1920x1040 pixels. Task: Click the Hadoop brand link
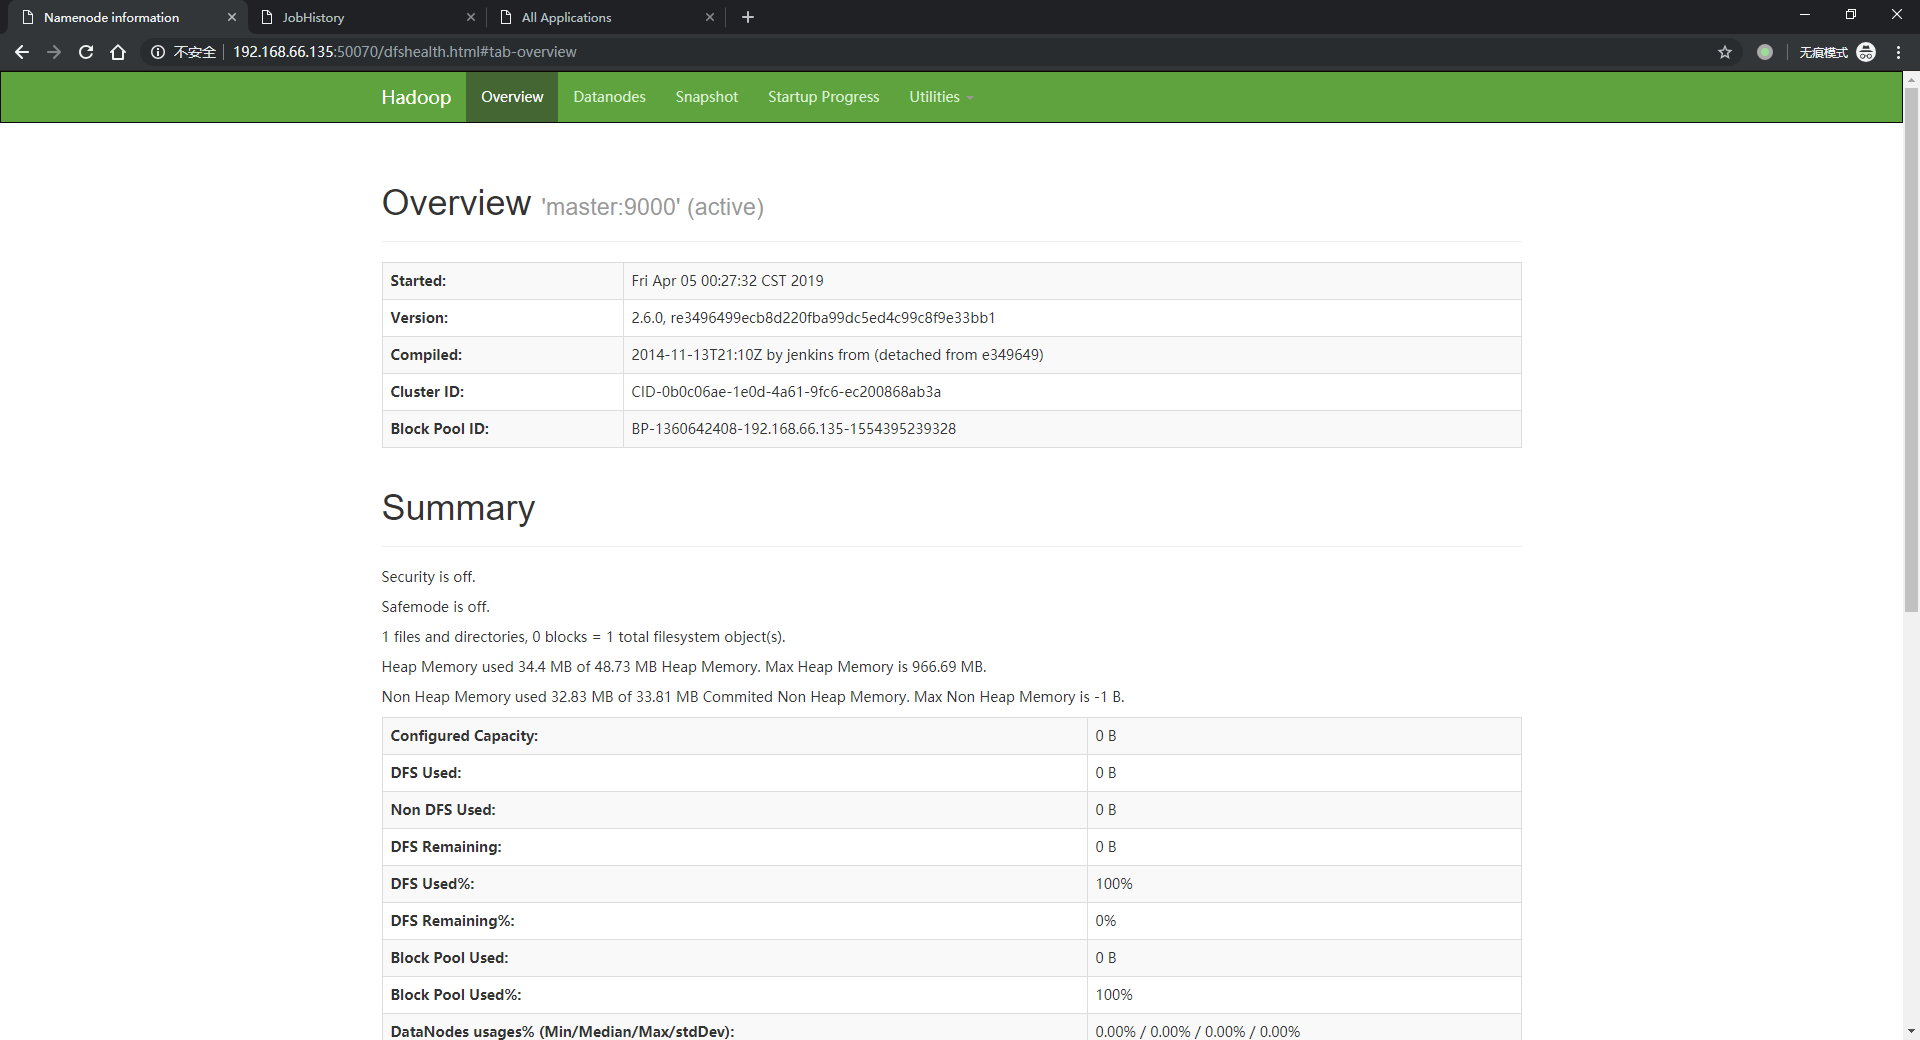(x=416, y=97)
